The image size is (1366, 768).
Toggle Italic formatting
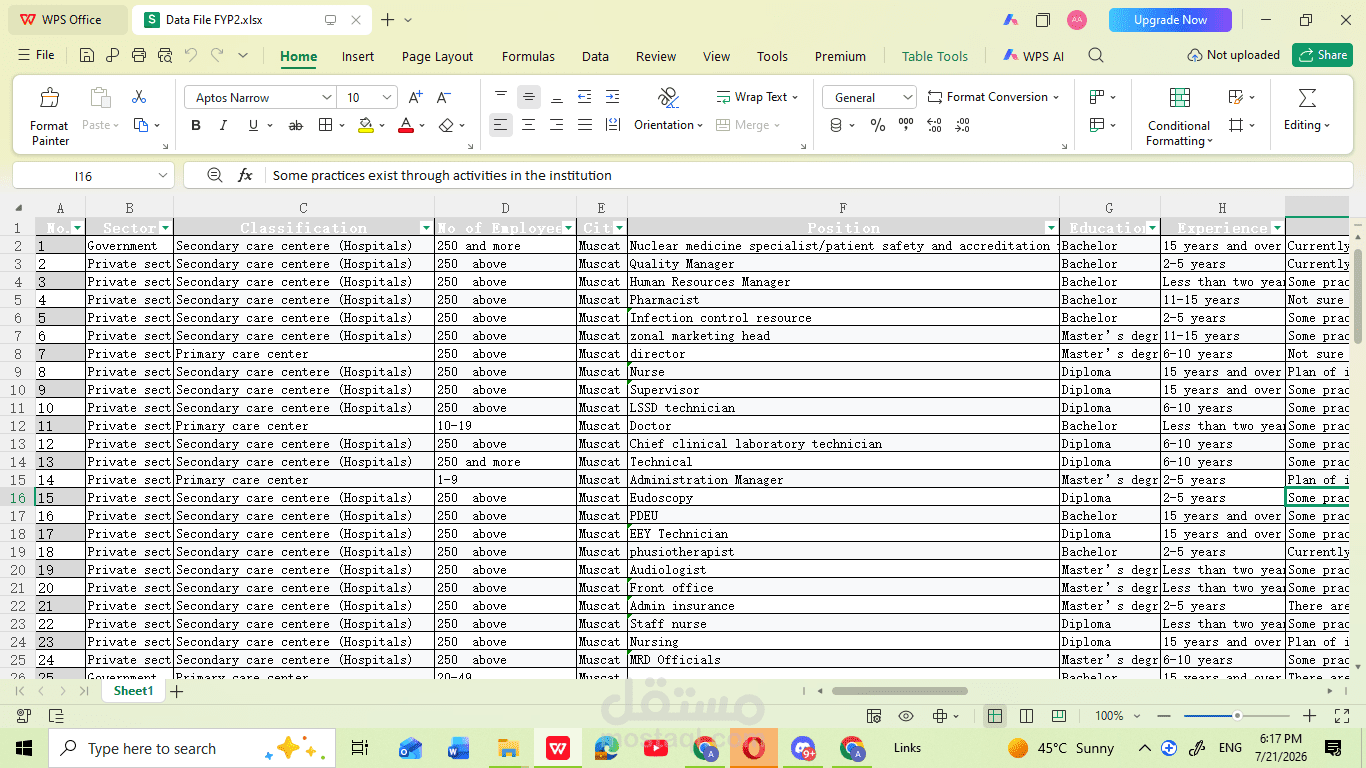pos(223,125)
